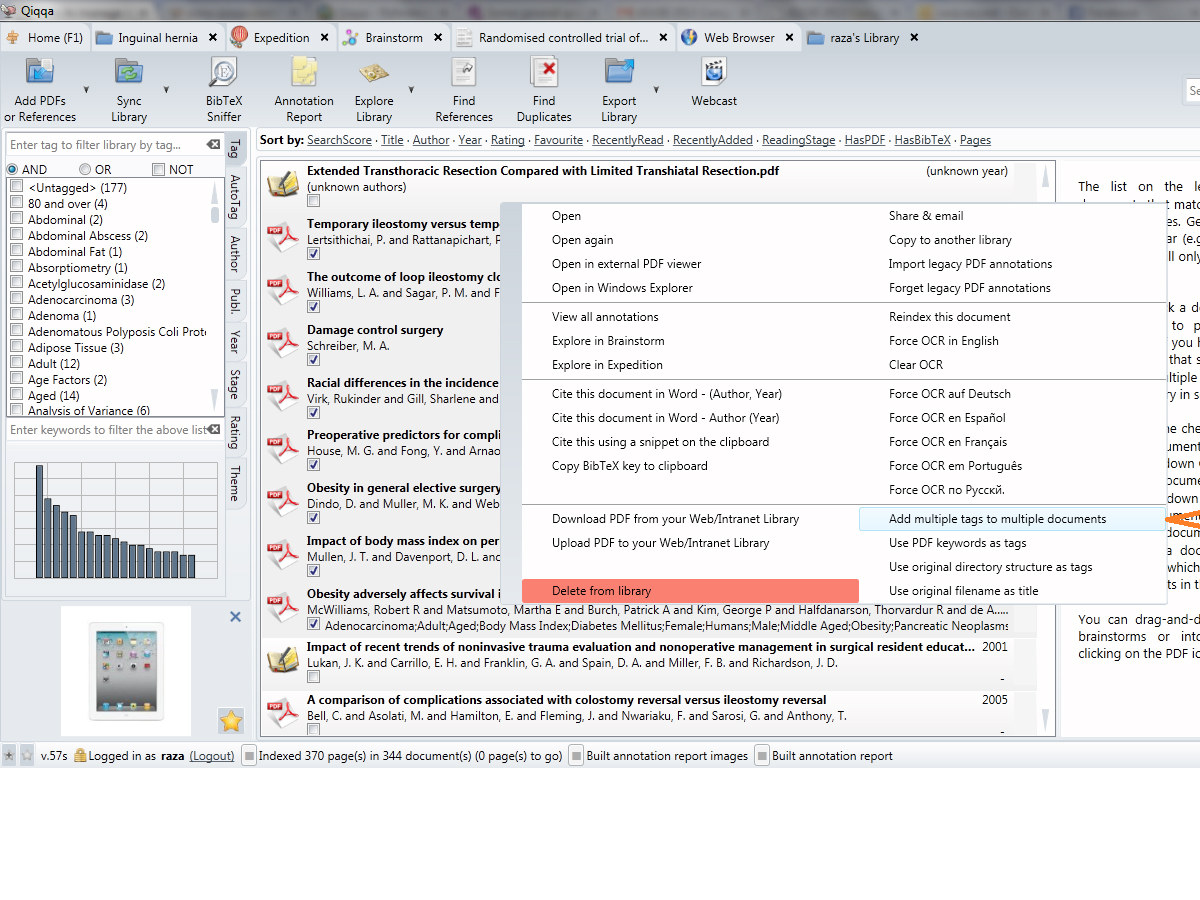This screenshot has height=900, width=1200.
Task: Click the tag filter text field
Action: pos(105,145)
